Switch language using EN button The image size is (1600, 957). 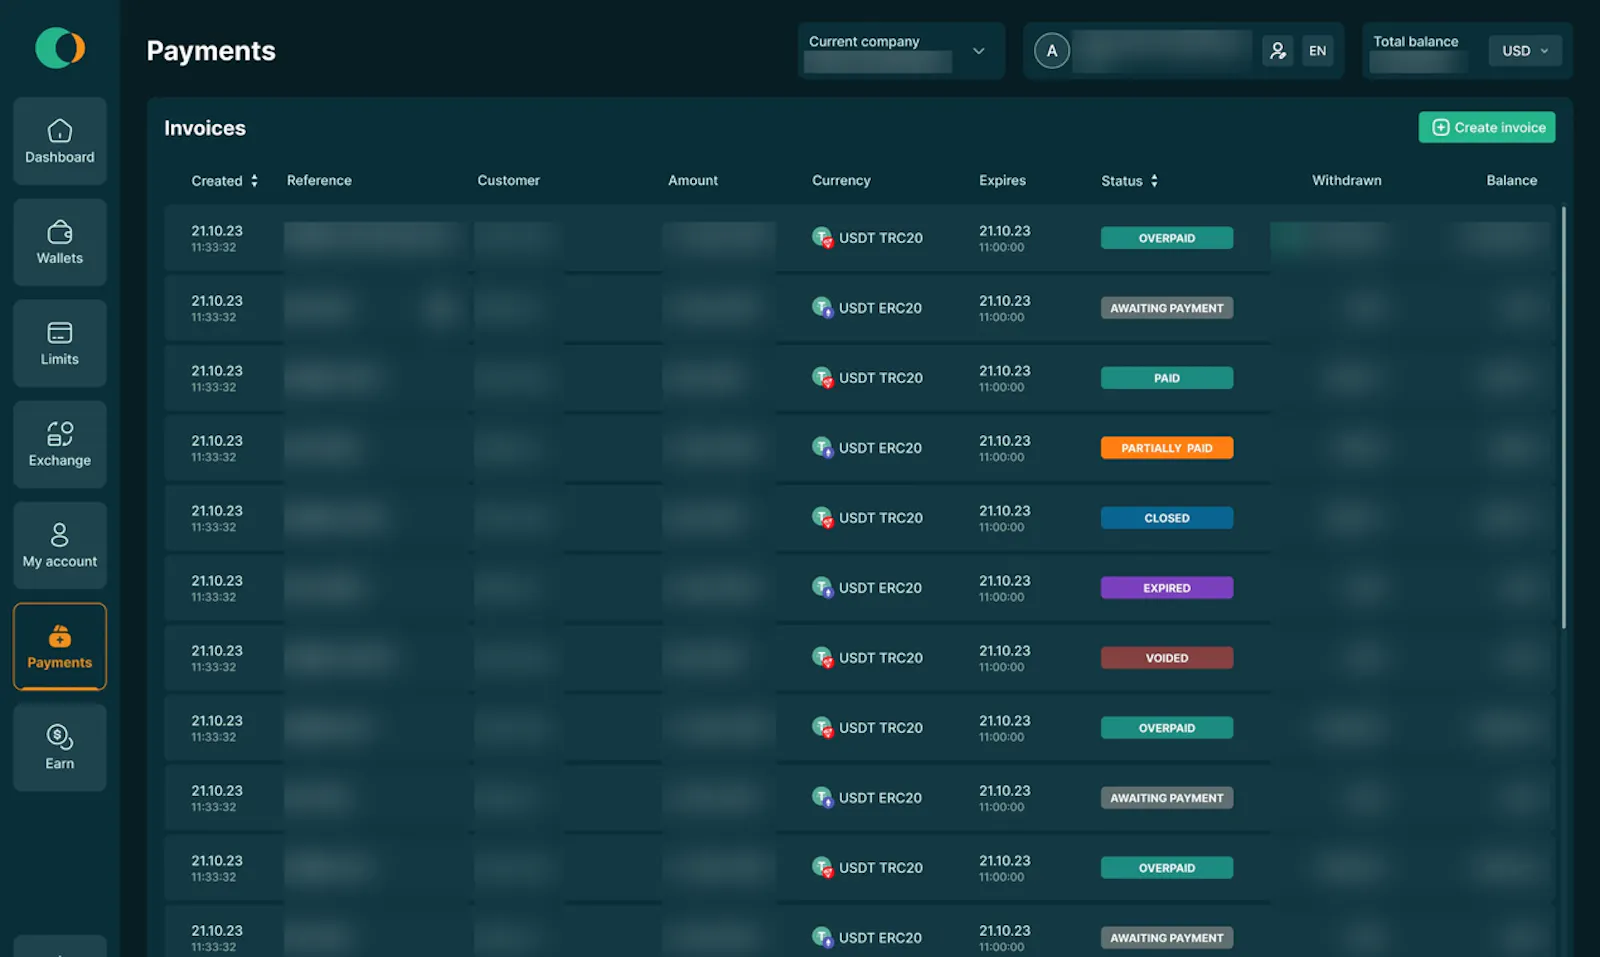[1317, 50]
